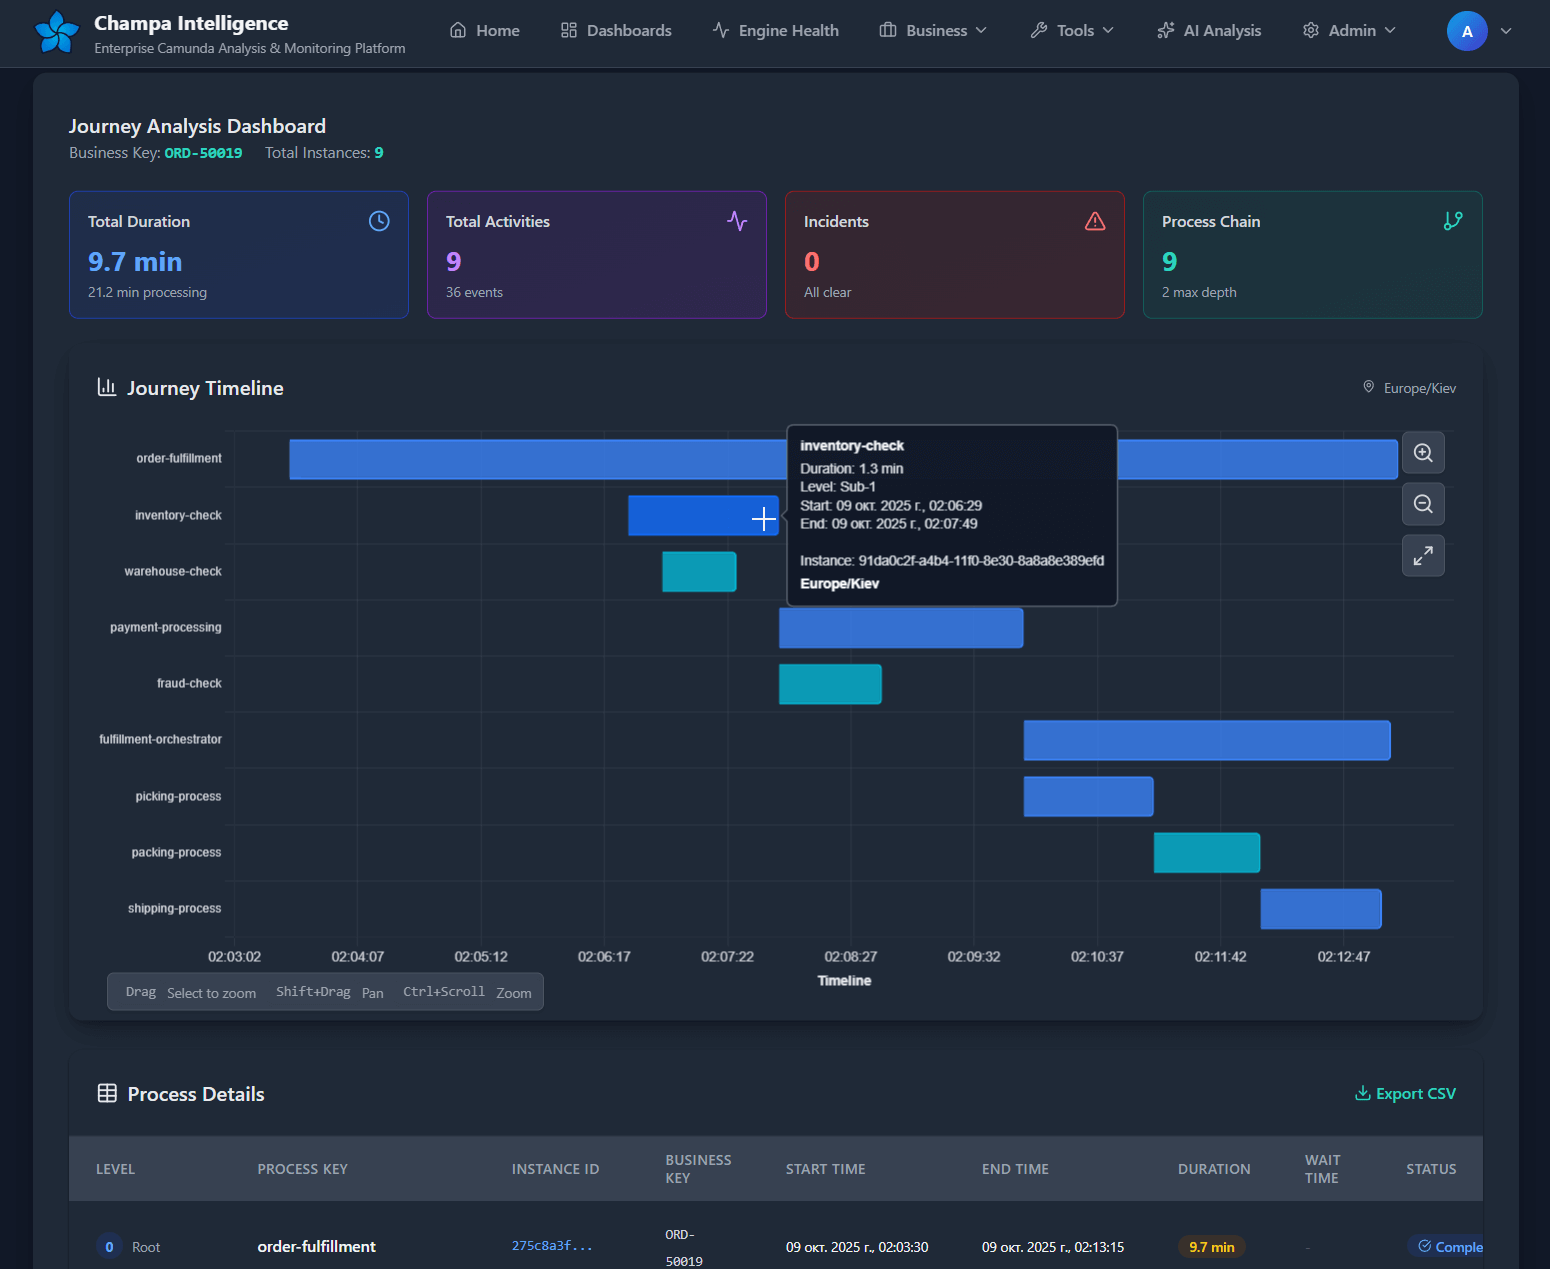1550x1269 pixels.
Task: Click the branch icon on Process Chain card
Action: 1453,220
